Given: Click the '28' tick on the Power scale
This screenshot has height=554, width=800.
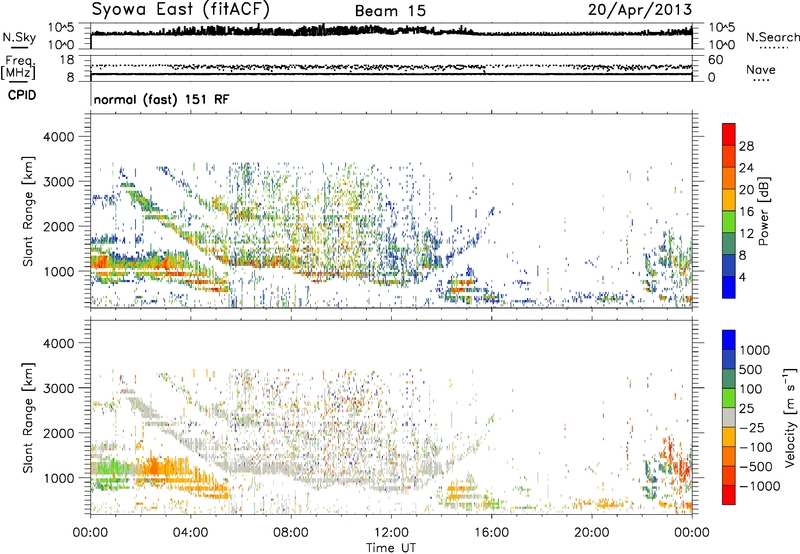Looking at the screenshot, I should [746, 146].
